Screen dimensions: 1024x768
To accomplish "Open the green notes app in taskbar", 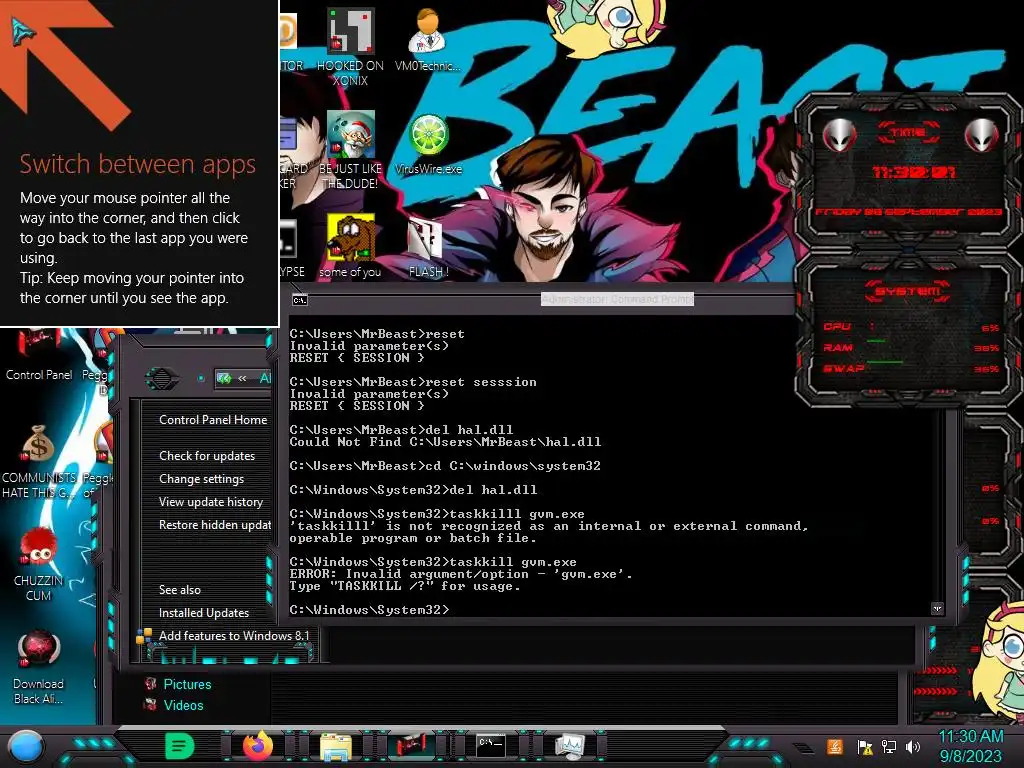I will tap(180, 746).
